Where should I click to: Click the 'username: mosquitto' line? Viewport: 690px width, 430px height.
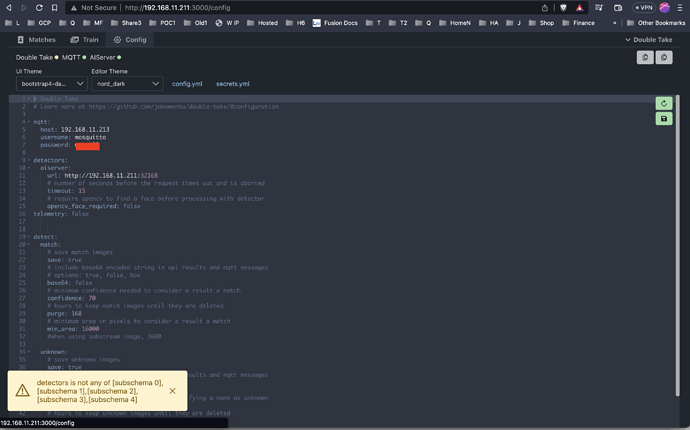pos(73,137)
